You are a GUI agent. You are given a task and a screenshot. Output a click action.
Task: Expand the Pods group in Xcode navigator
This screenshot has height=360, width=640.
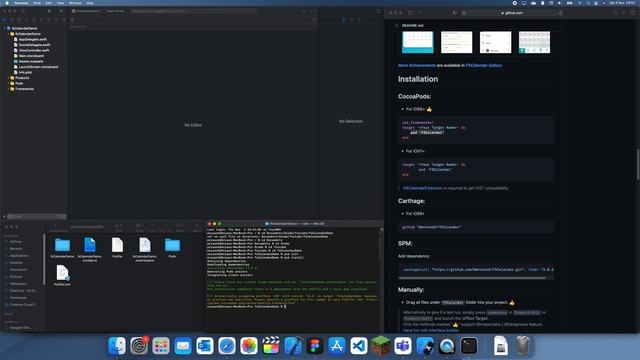9,83
